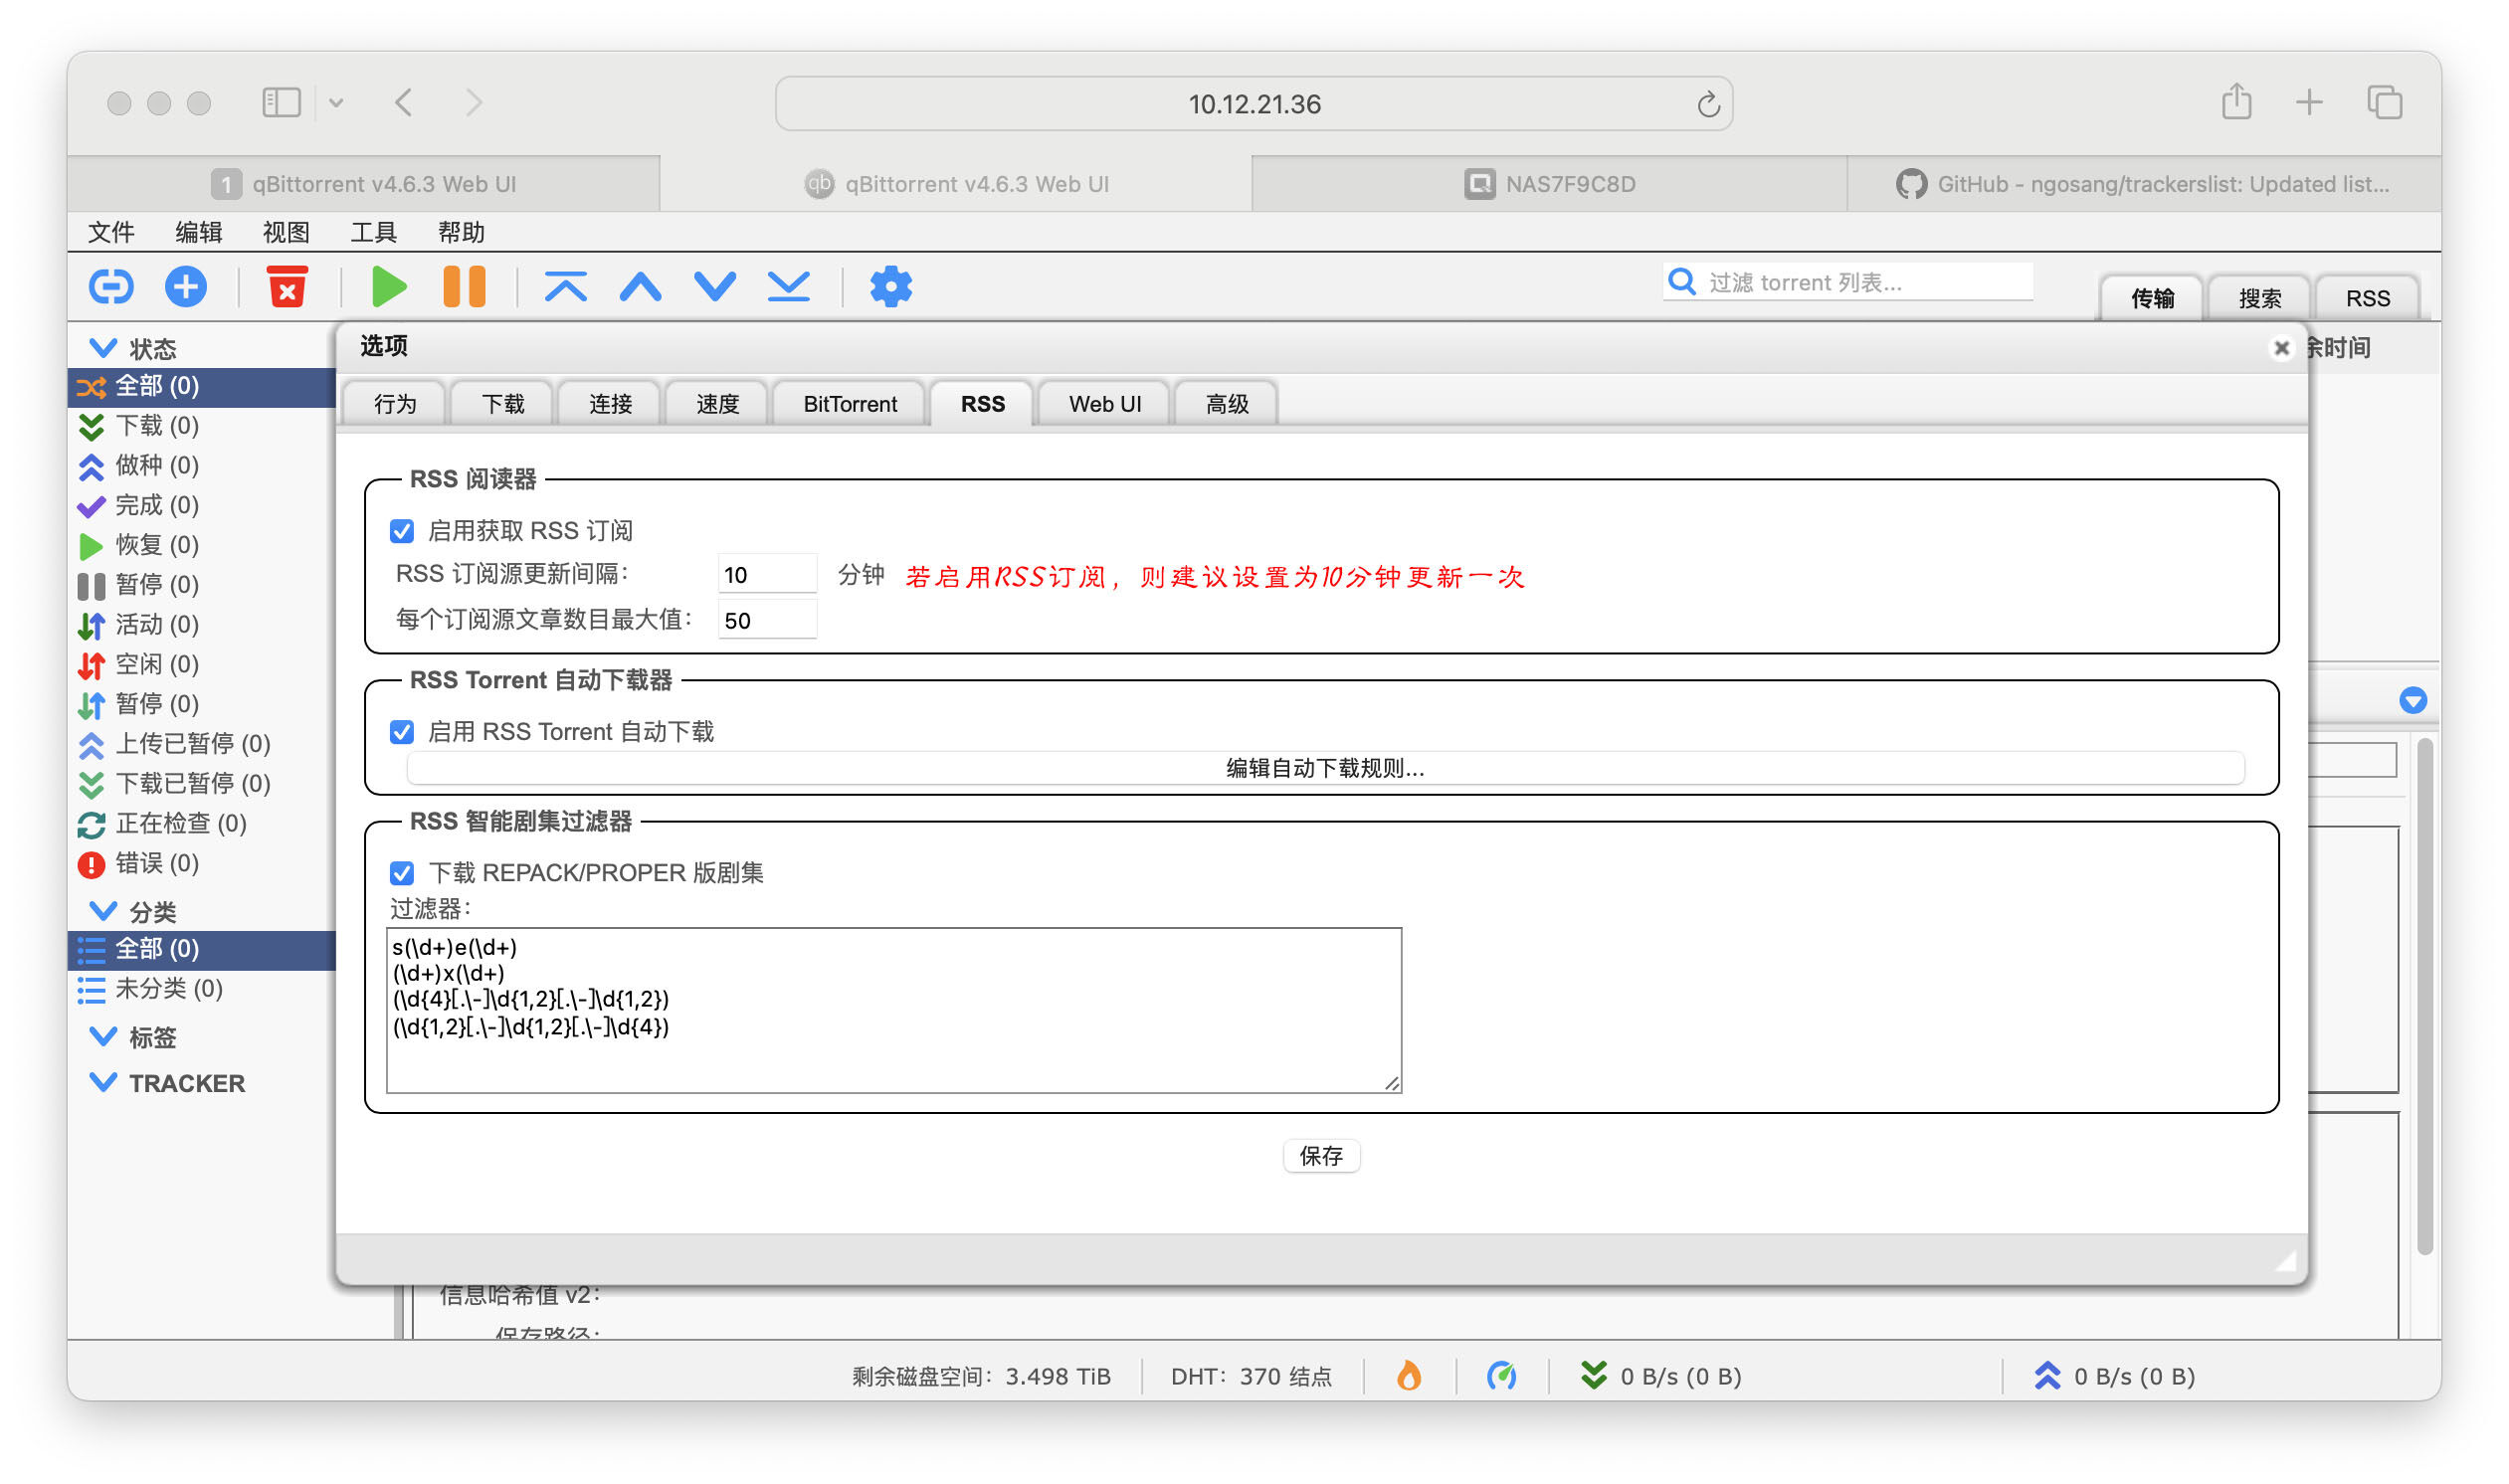
Task: Open the 工具 menu
Action: [x=373, y=232]
